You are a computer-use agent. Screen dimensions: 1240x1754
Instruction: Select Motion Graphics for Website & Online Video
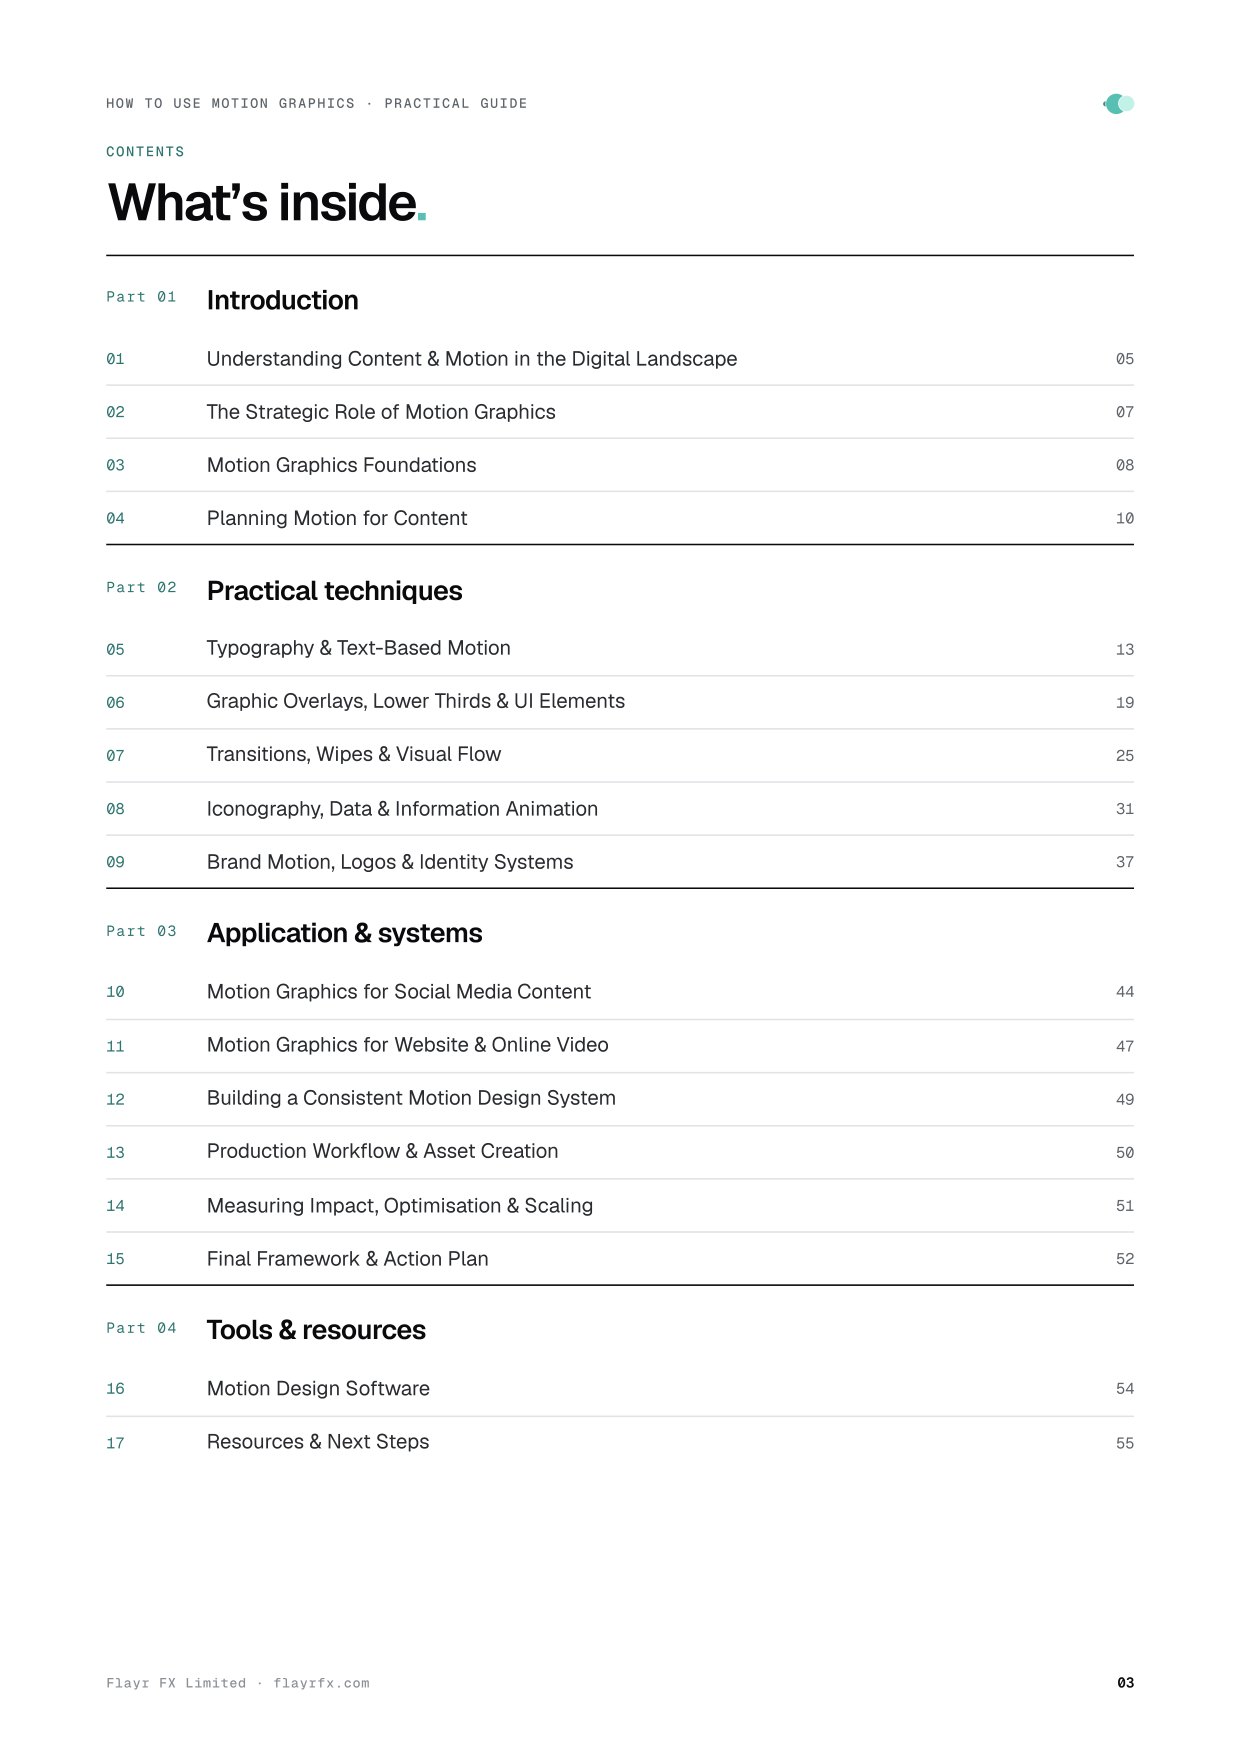click(x=620, y=1046)
